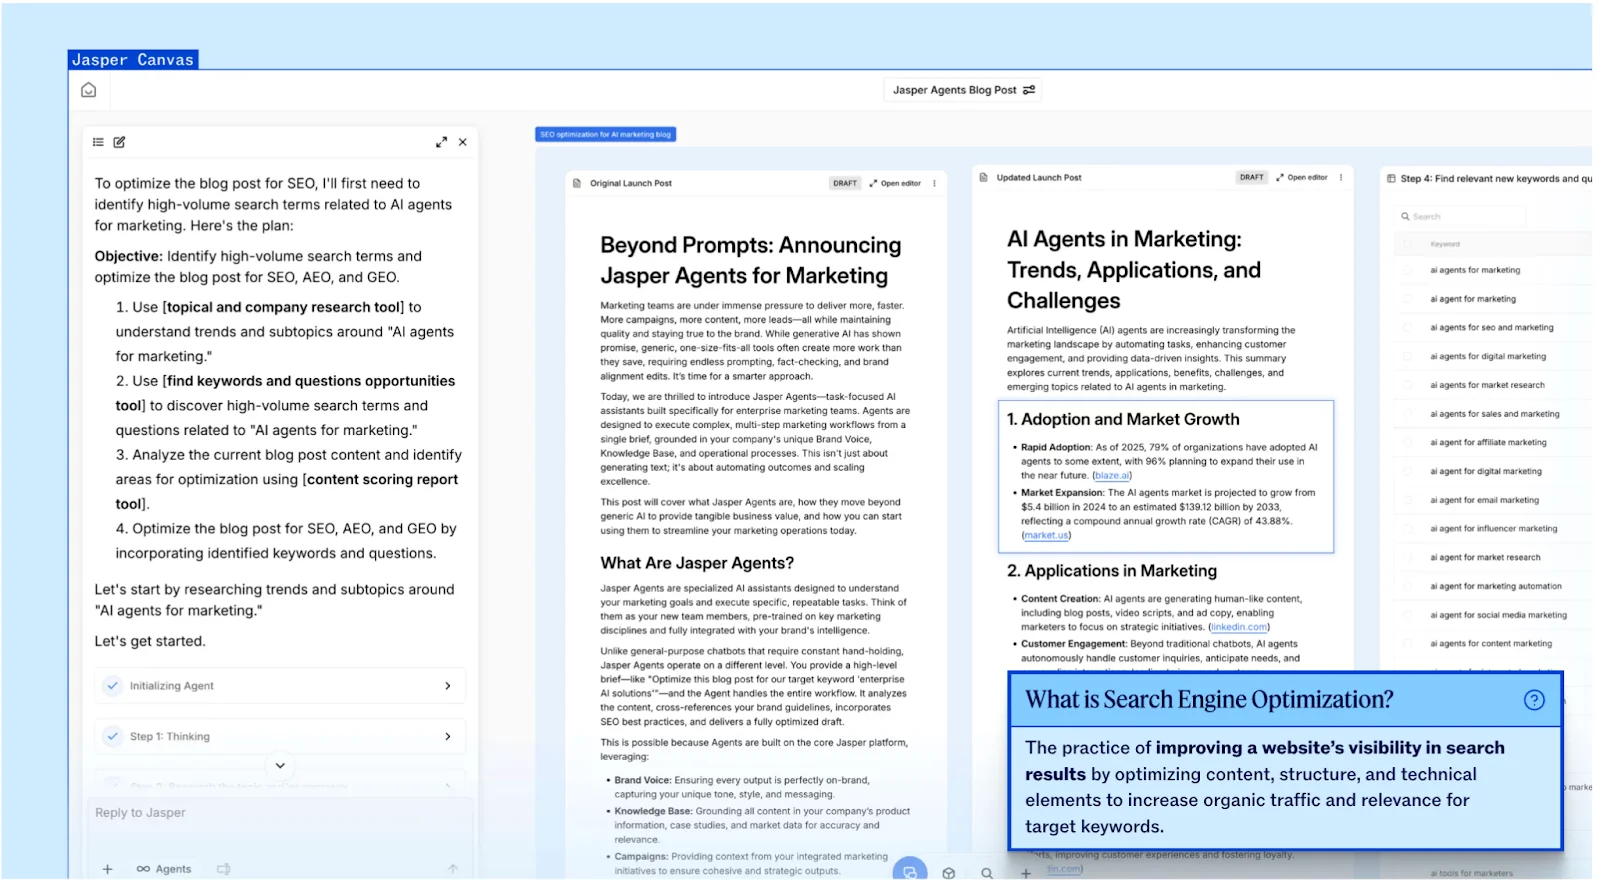
Task: Check 'ai agent for marketing' keyword row
Action: 1408,299
